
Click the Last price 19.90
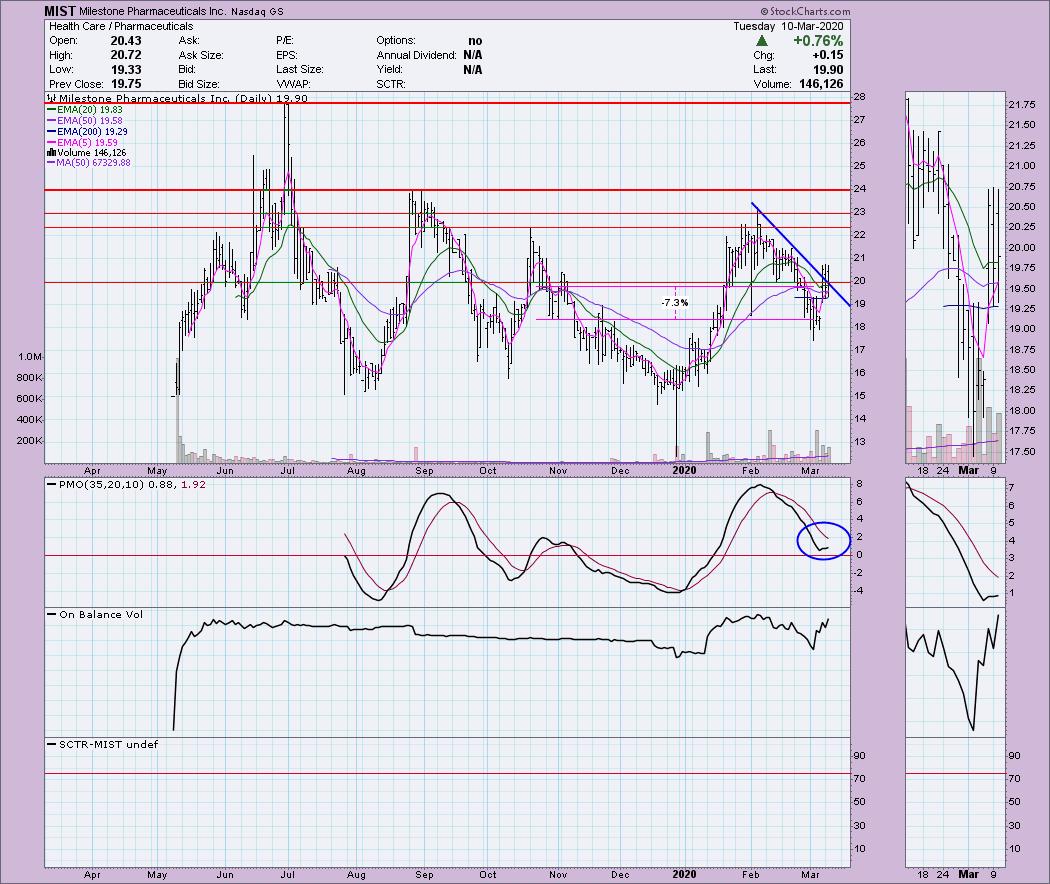coord(828,70)
